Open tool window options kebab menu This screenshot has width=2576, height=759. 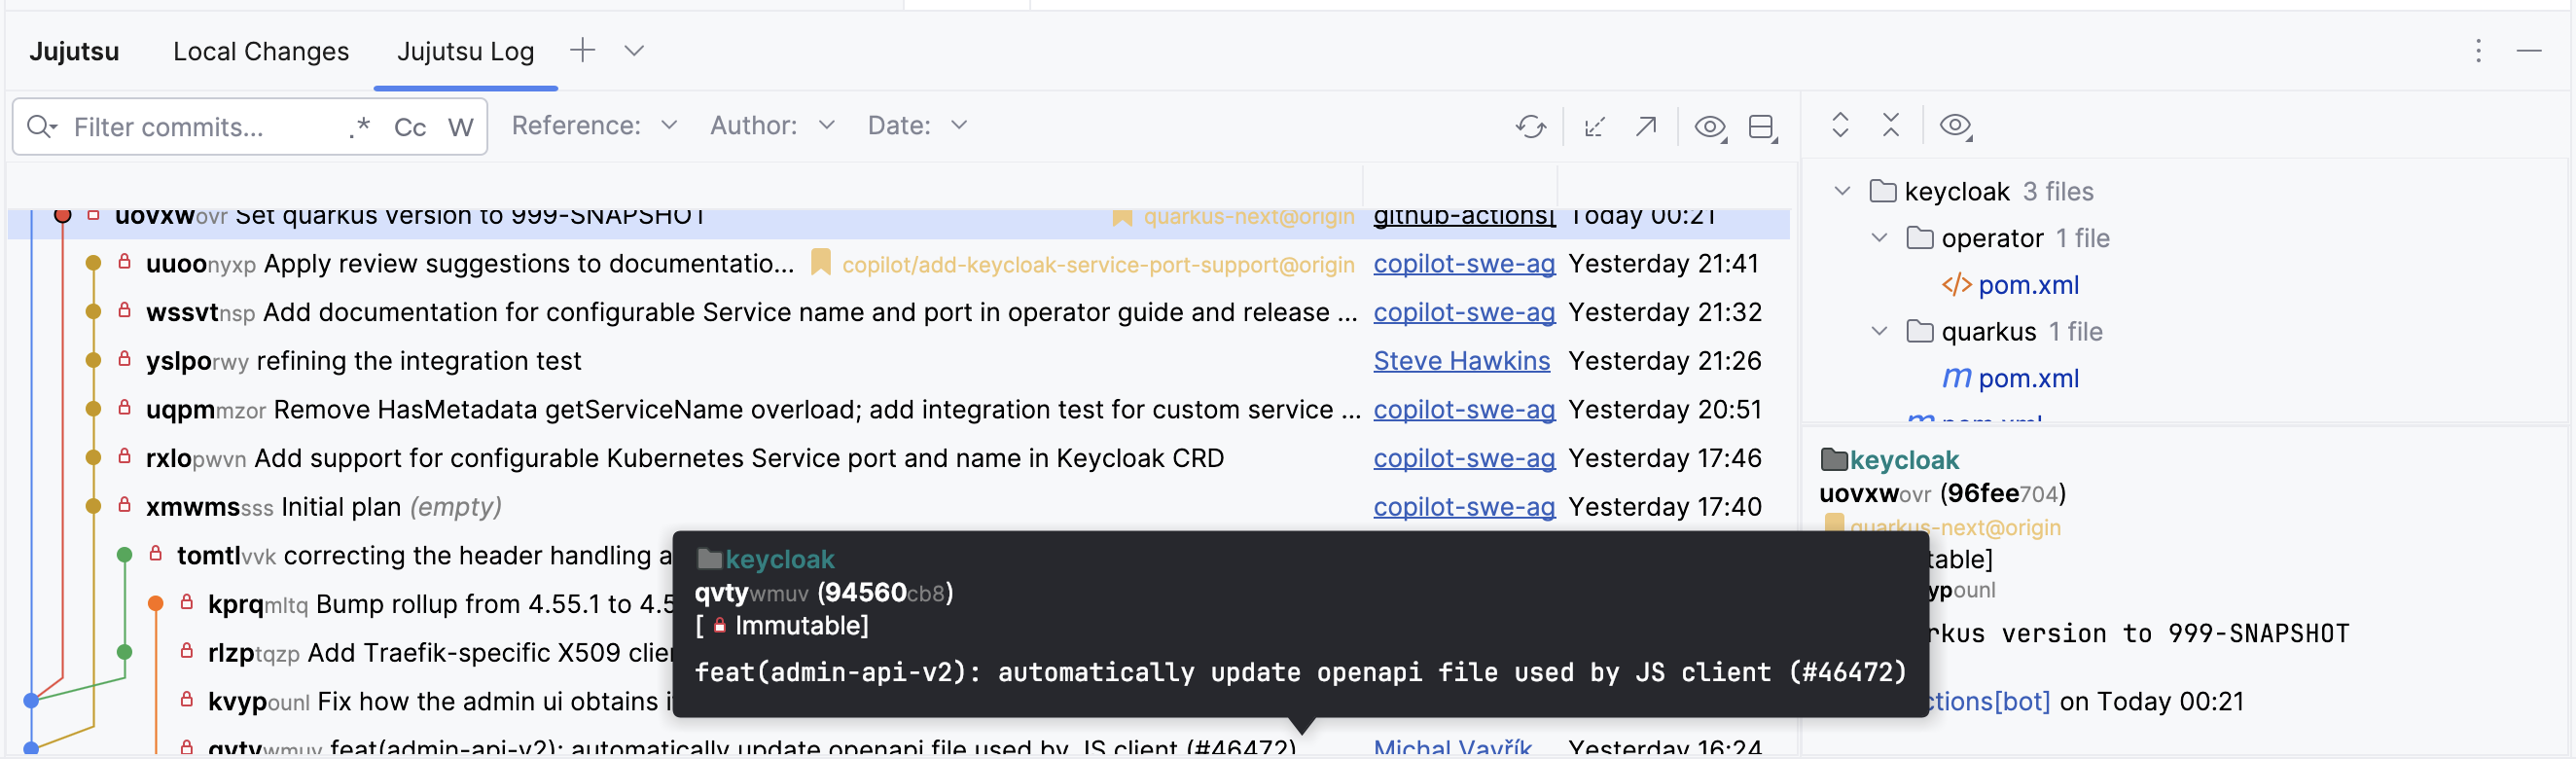click(2478, 51)
